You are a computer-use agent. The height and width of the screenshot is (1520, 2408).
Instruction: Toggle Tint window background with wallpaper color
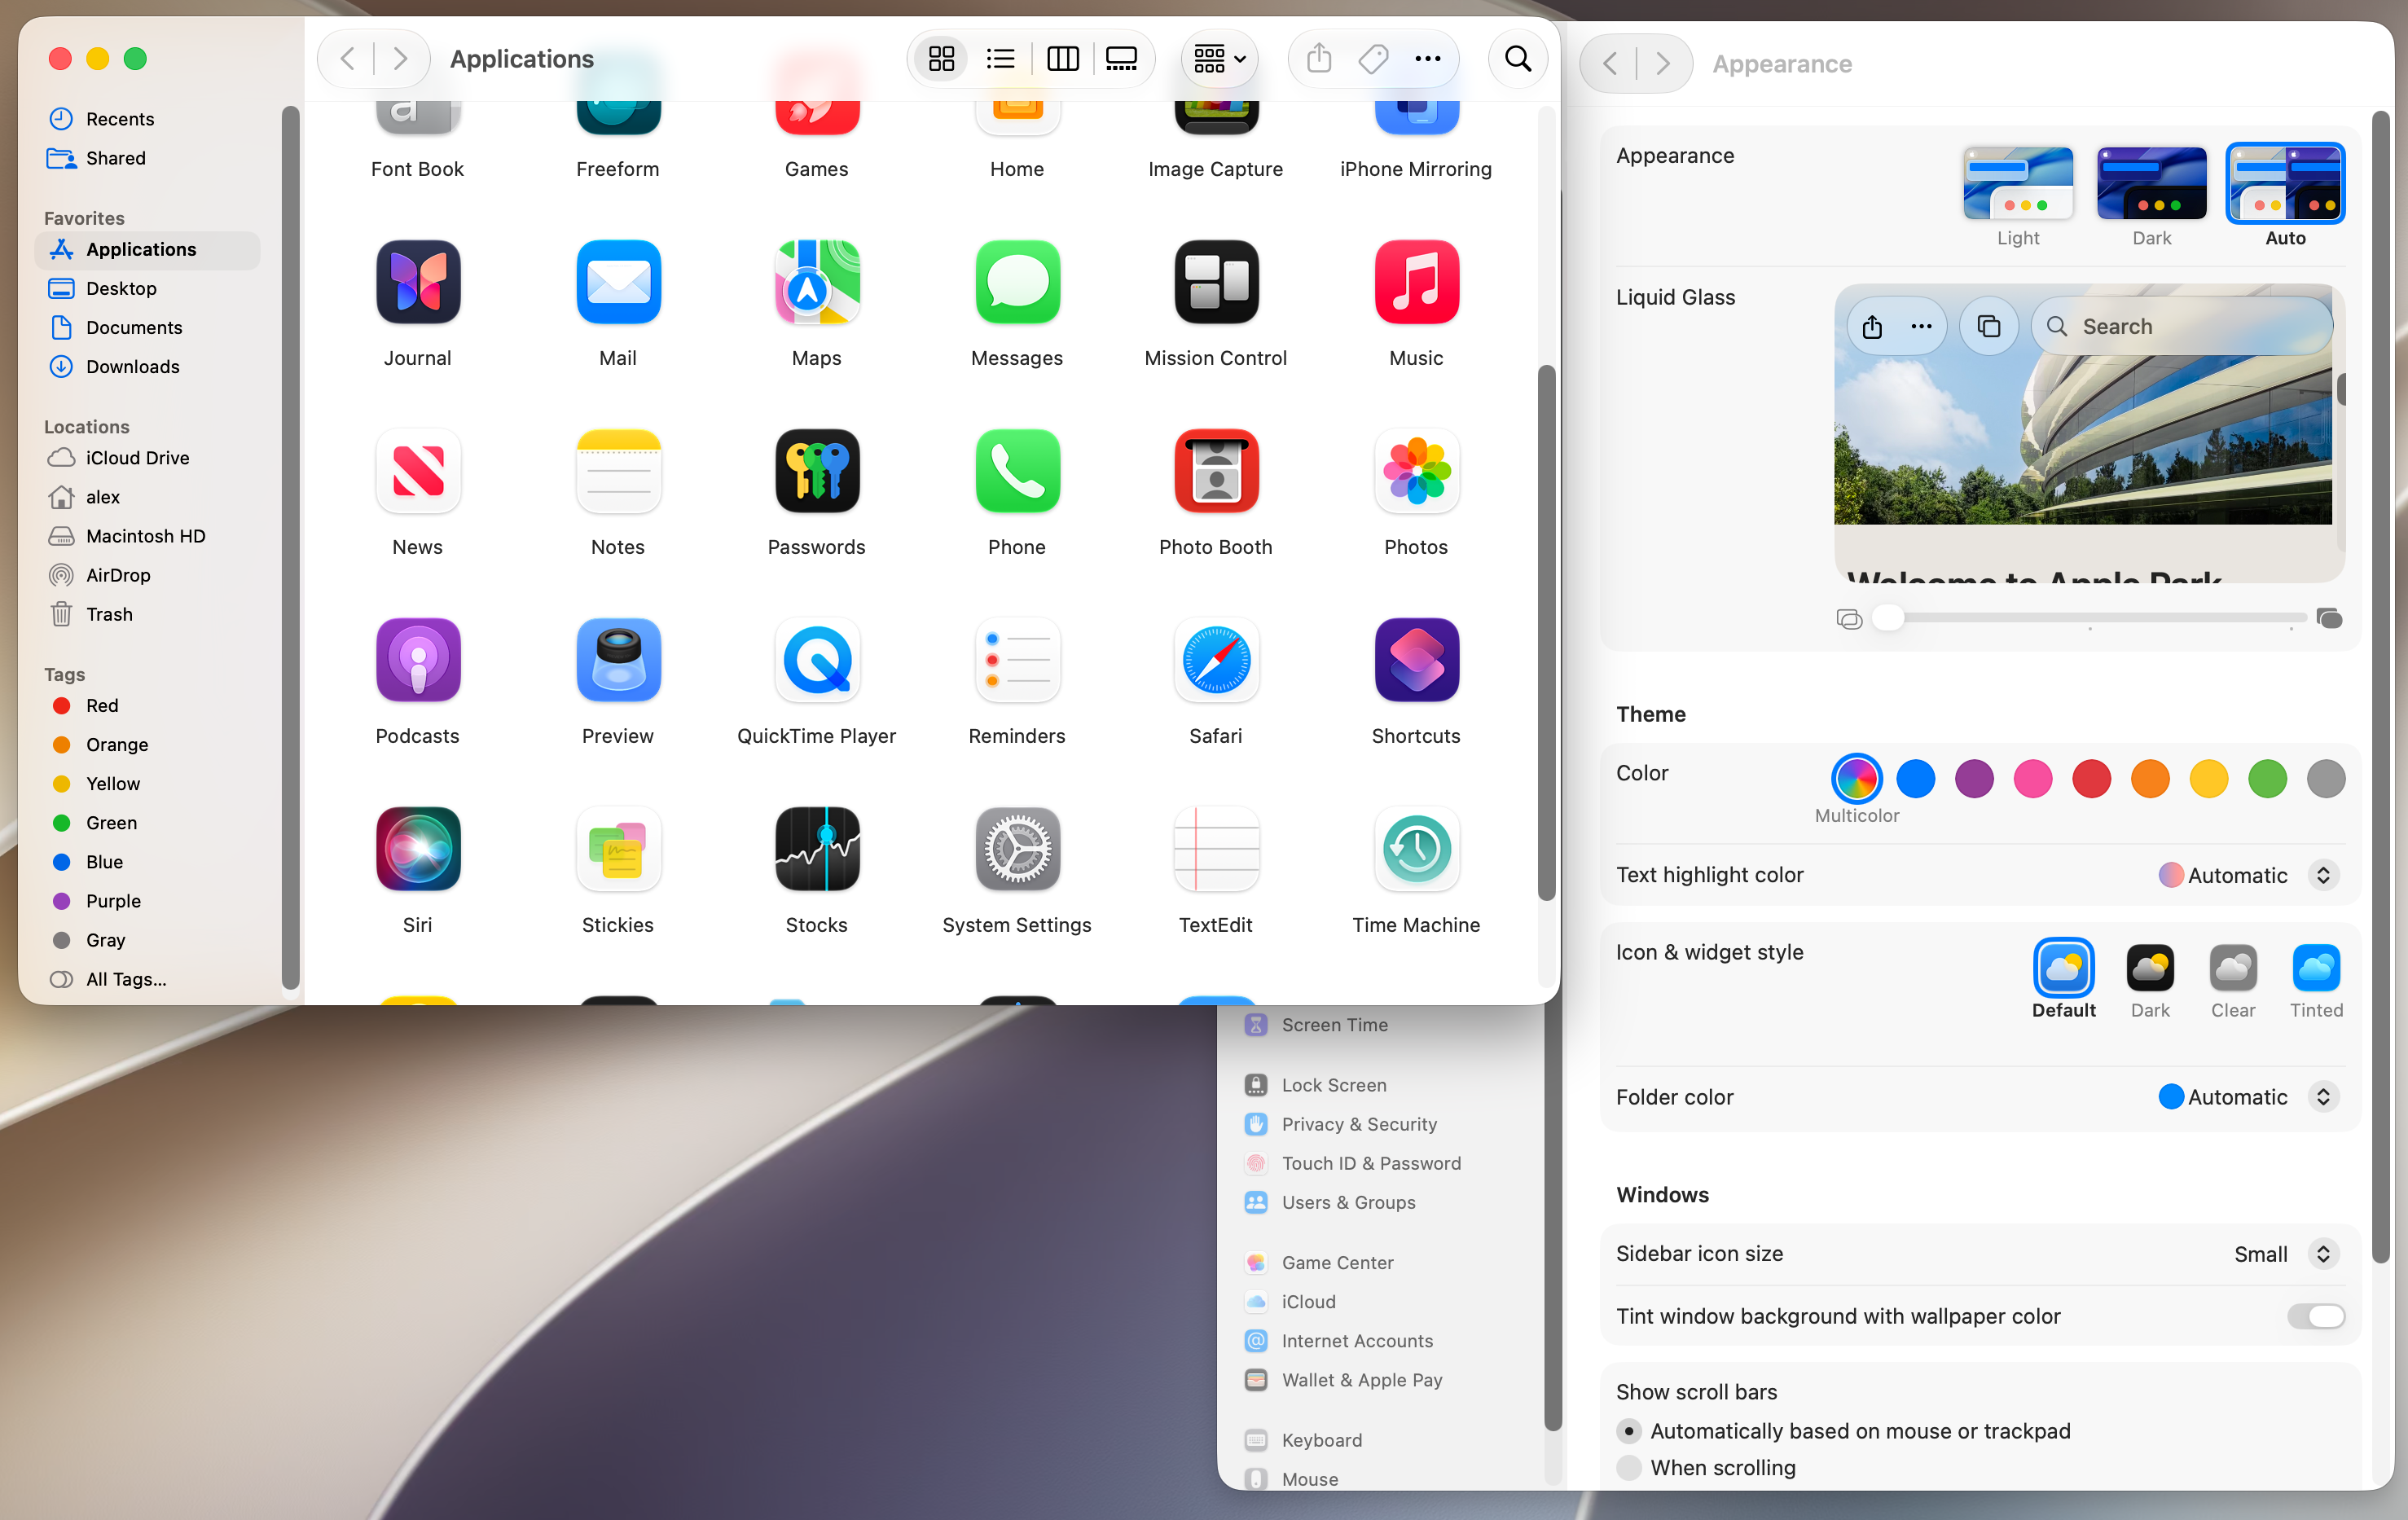pyautogui.click(x=2315, y=1316)
